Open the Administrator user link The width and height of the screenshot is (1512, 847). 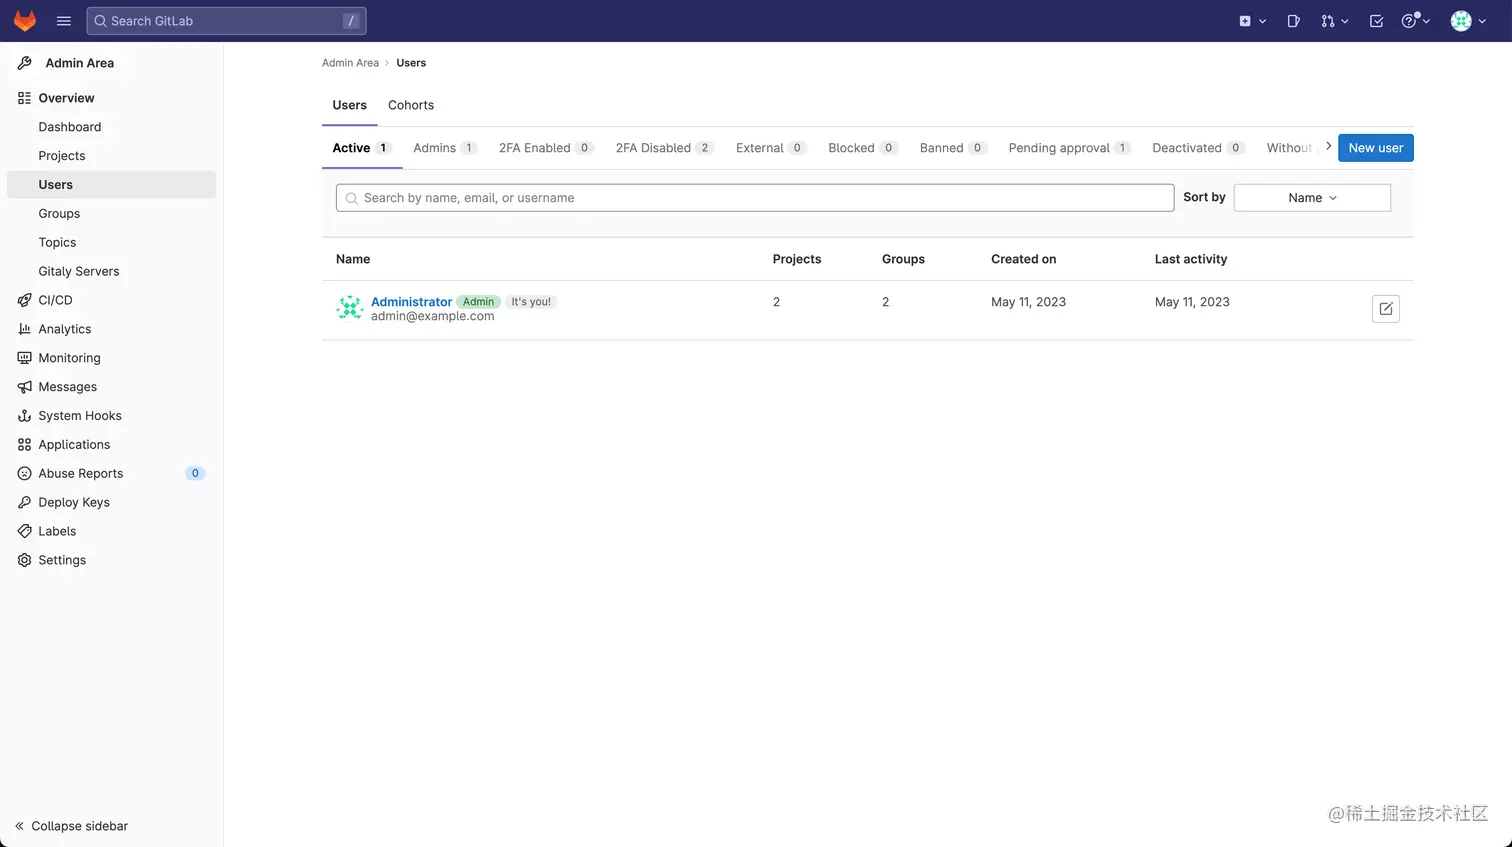coord(411,302)
